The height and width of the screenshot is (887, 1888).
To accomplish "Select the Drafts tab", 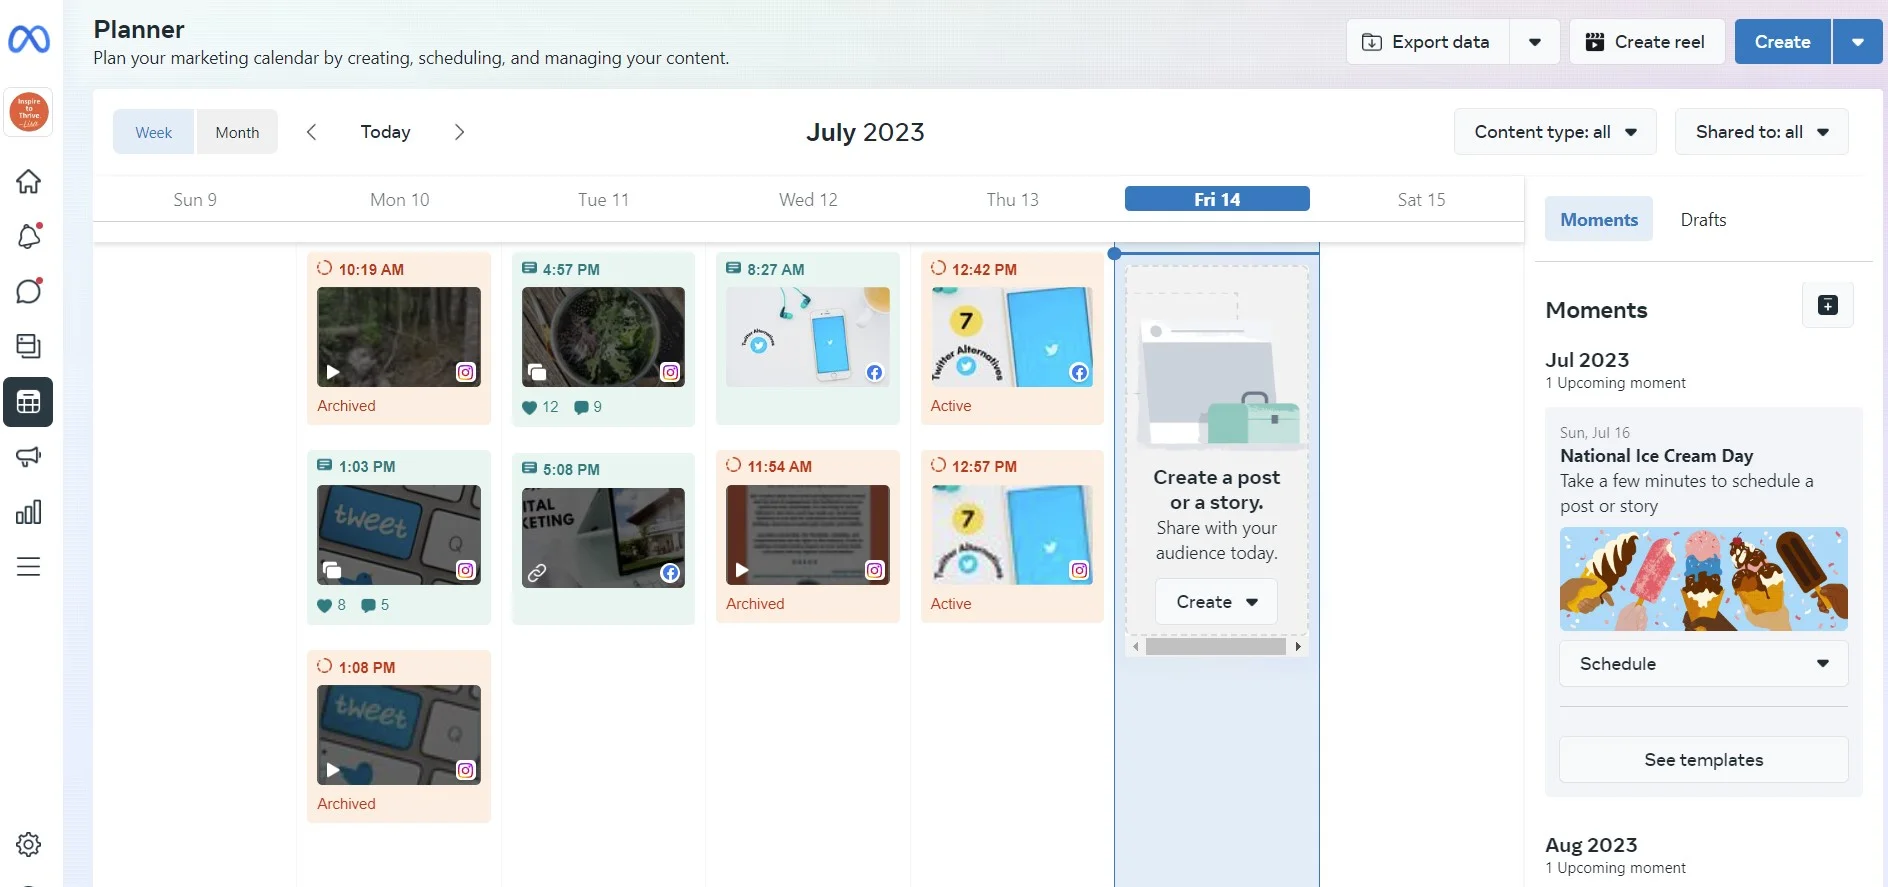I will click(1702, 220).
